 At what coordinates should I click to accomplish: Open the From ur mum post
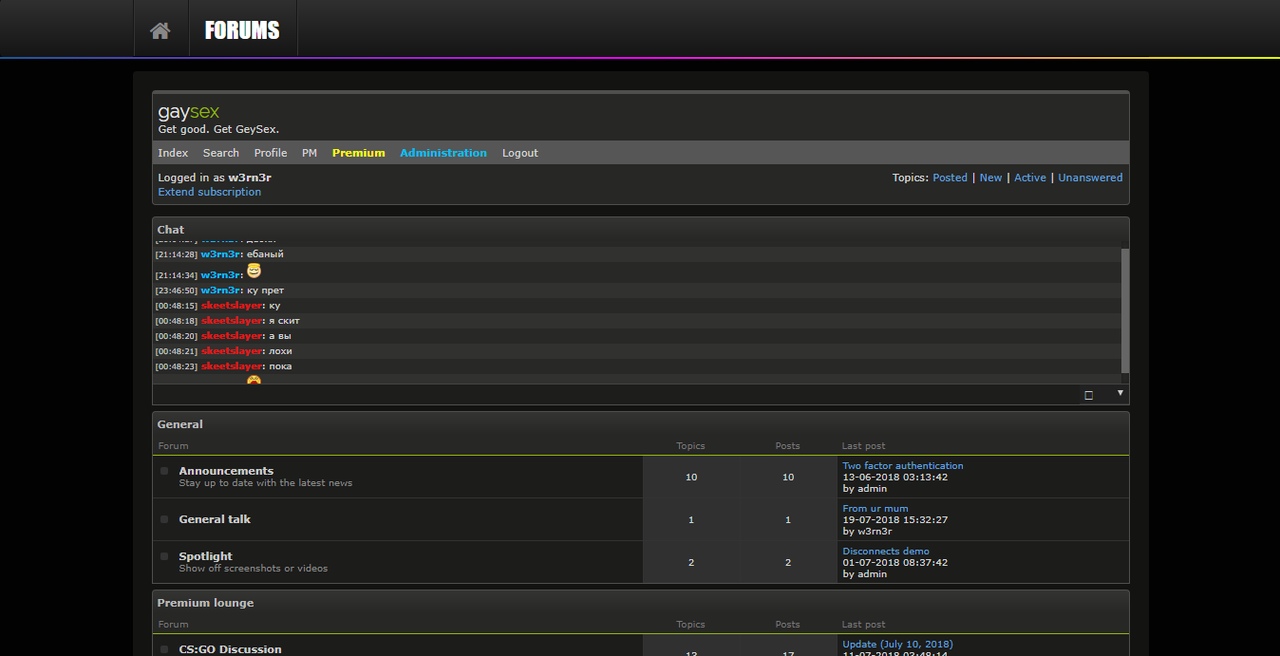(875, 509)
